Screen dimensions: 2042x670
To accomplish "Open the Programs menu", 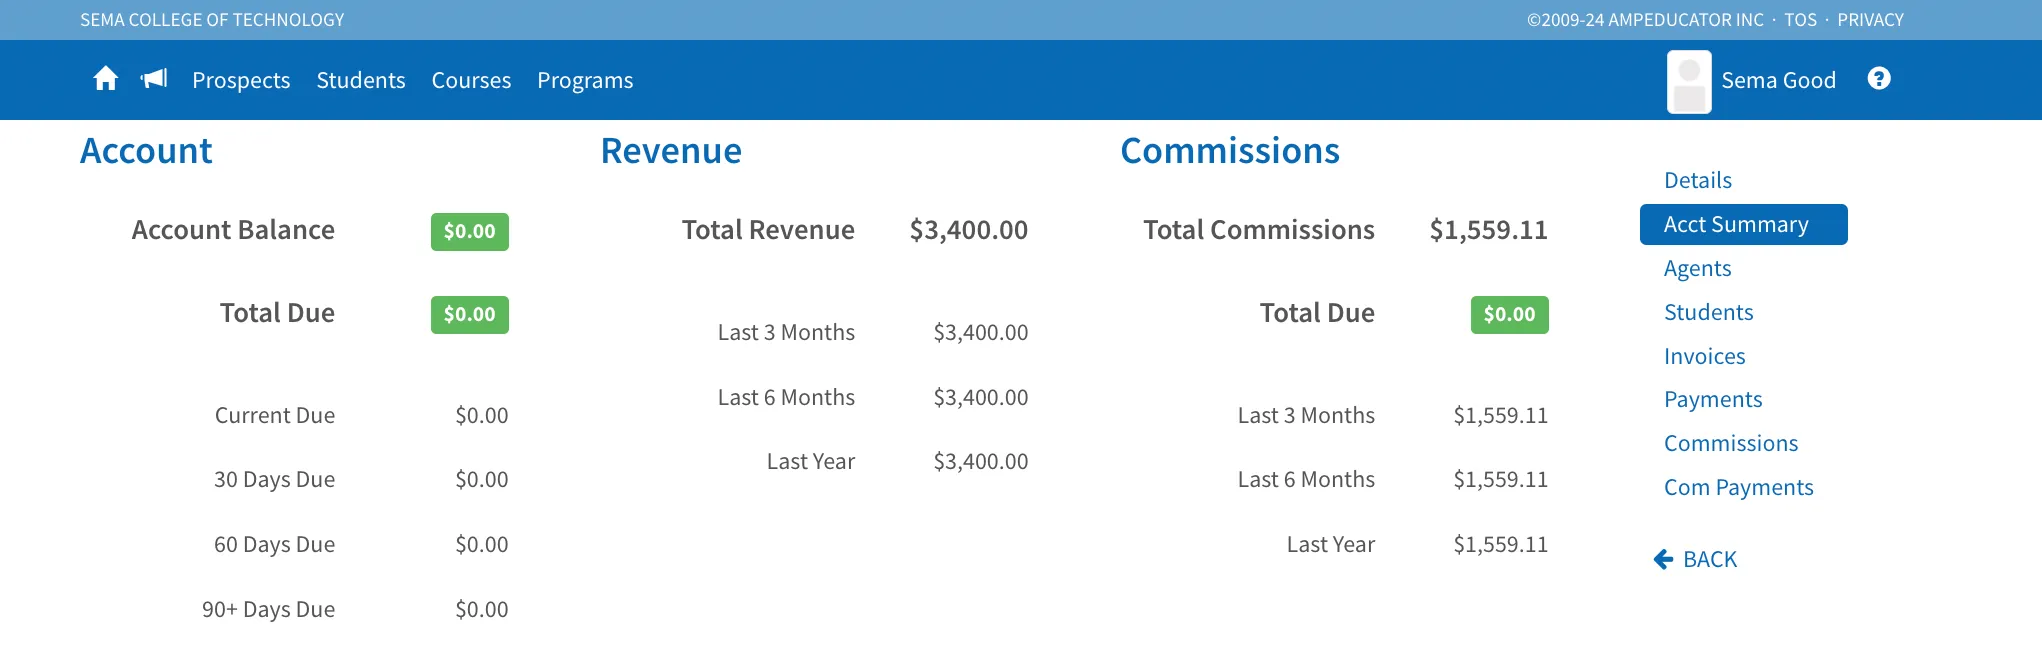I will [585, 80].
